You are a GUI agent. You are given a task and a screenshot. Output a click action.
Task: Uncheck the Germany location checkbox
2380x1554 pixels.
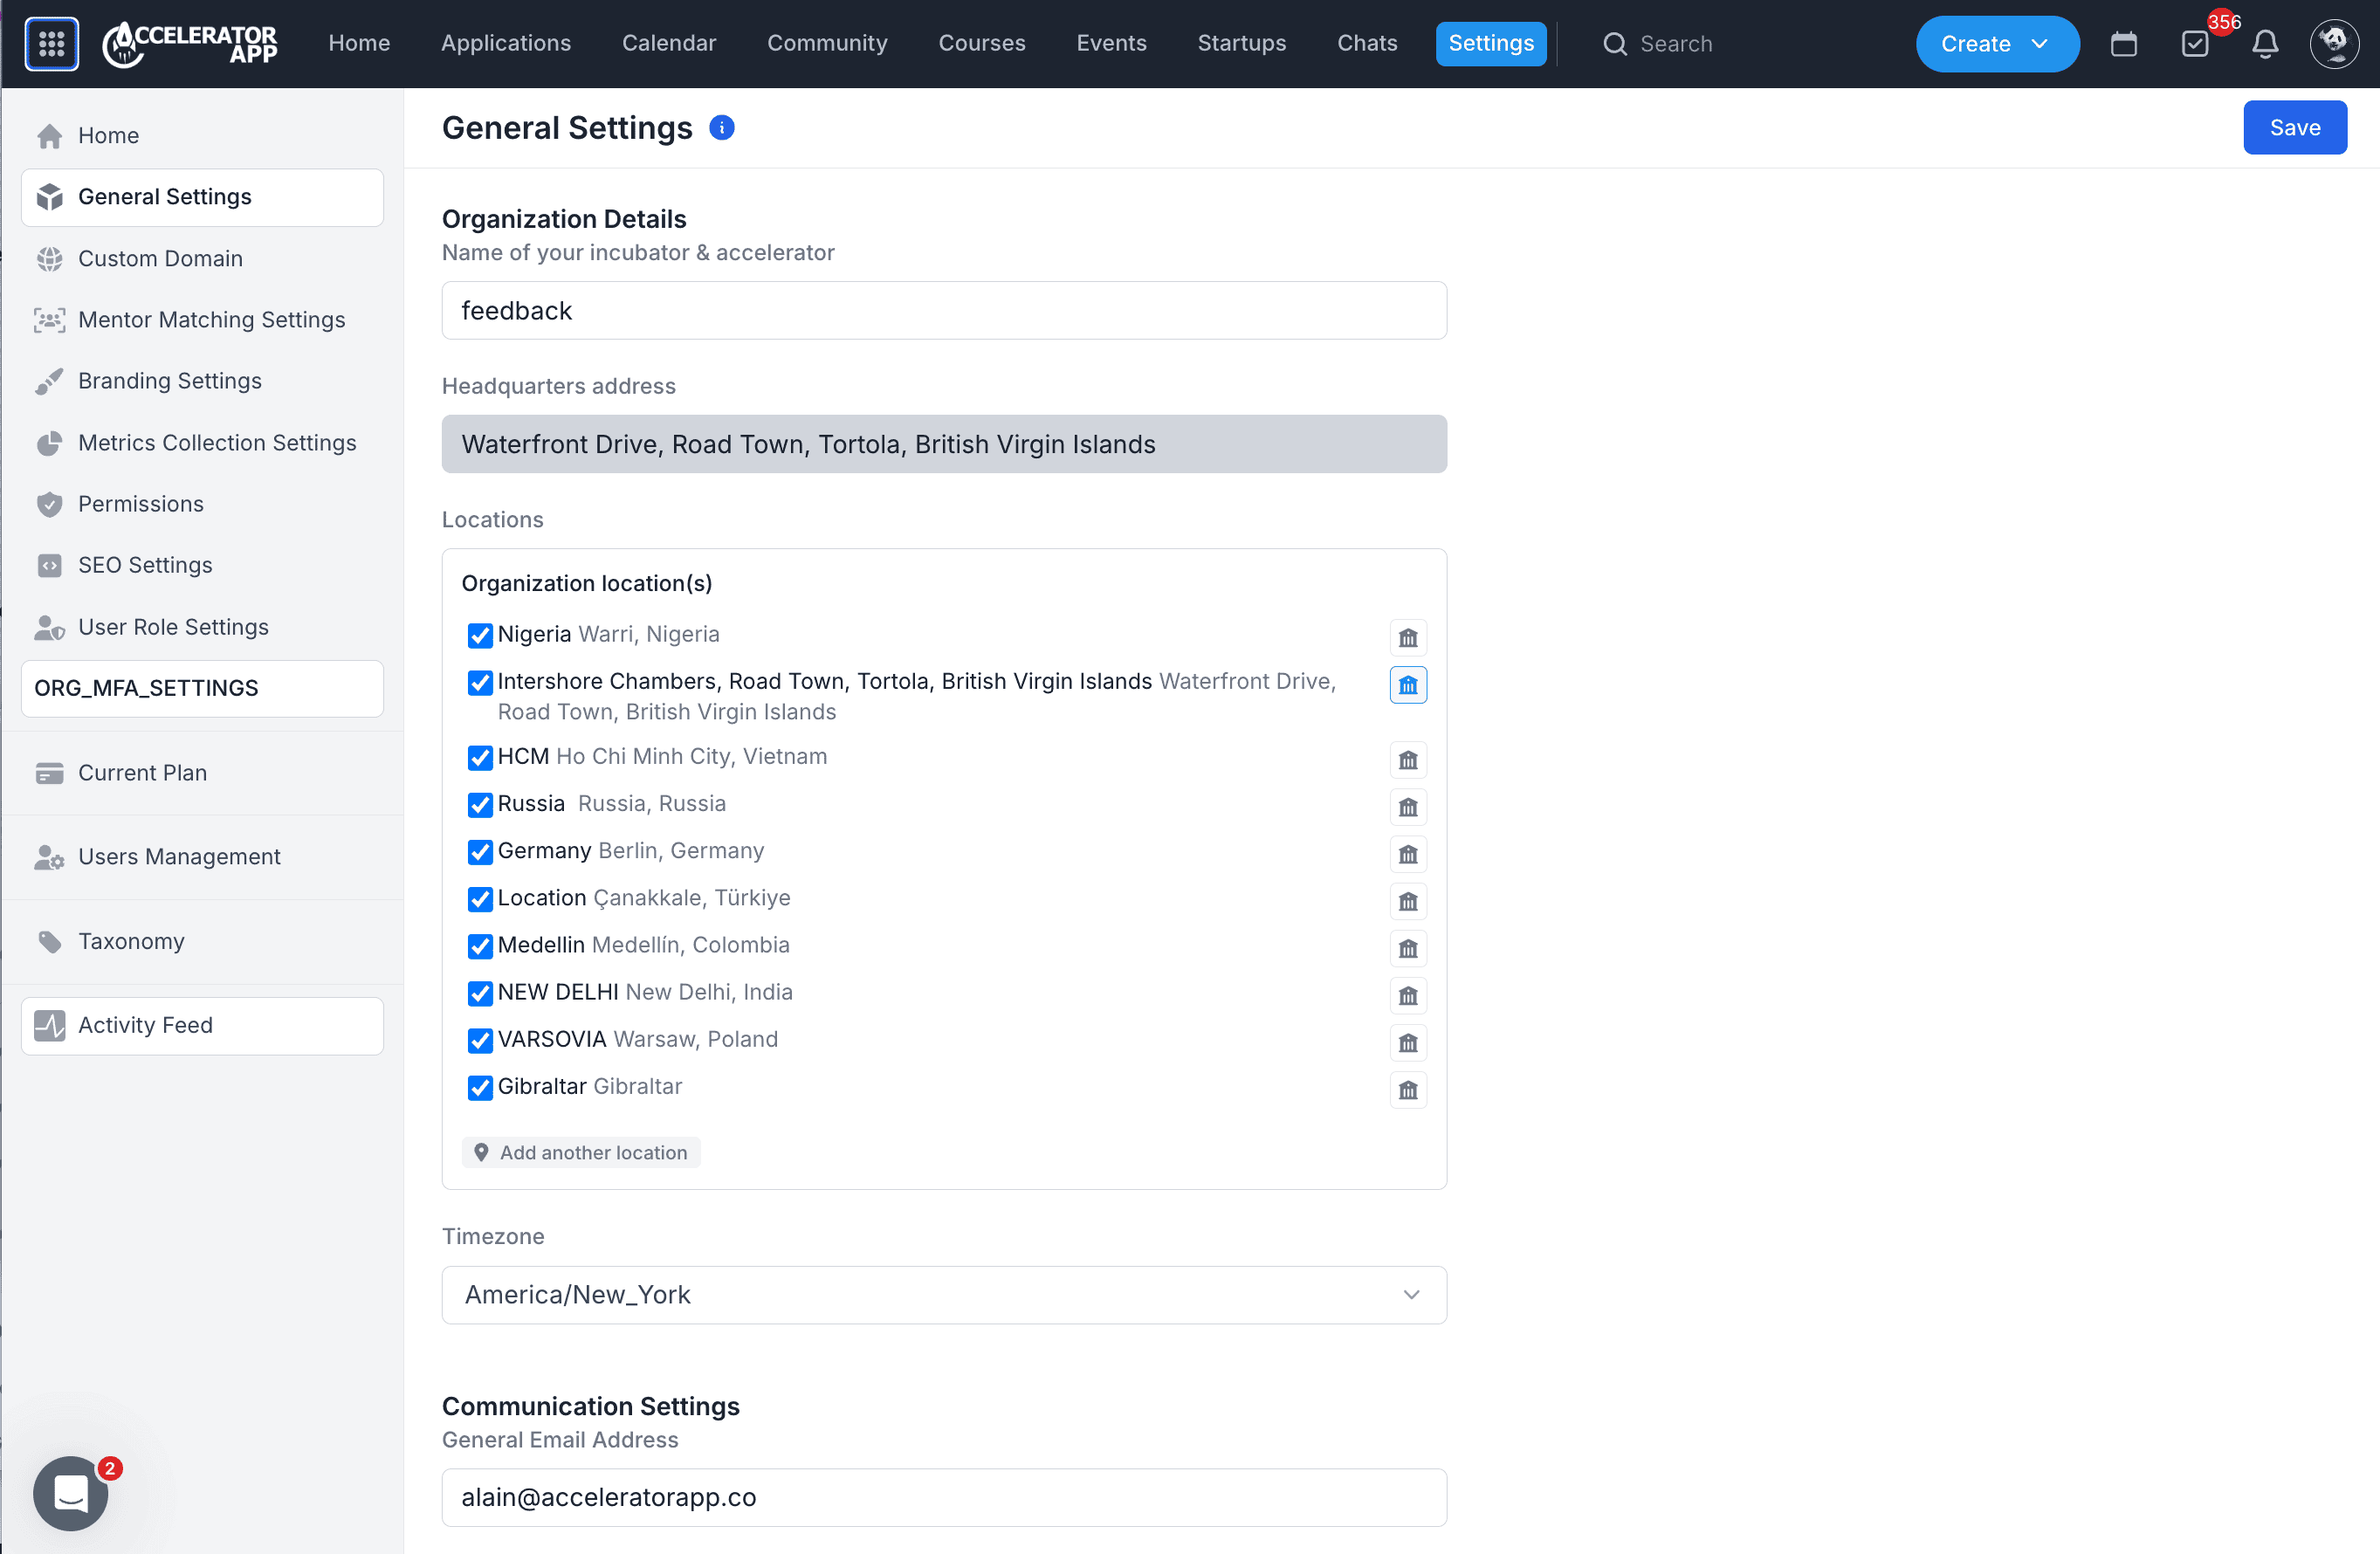pos(480,852)
